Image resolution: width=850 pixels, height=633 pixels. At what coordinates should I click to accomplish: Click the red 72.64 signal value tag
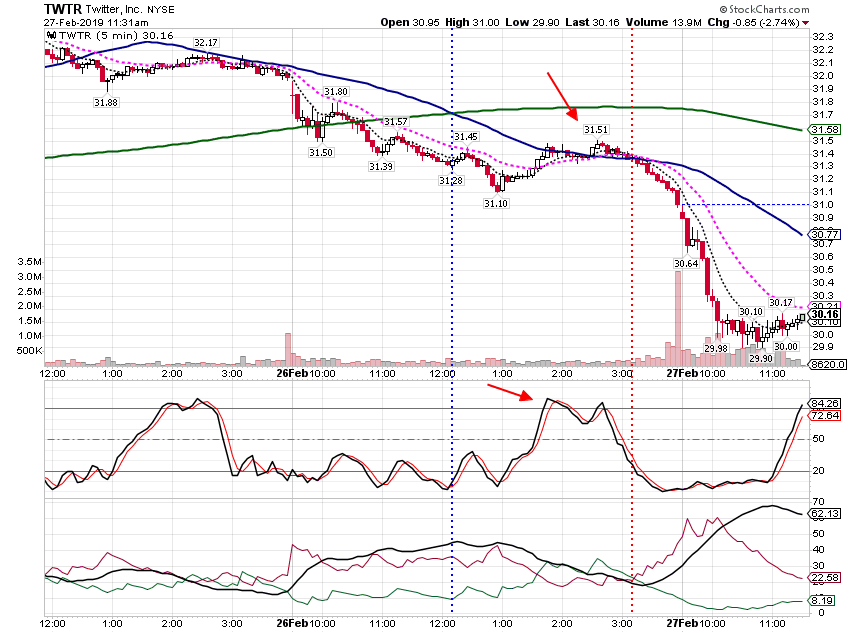pyautogui.click(x=825, y=416)
